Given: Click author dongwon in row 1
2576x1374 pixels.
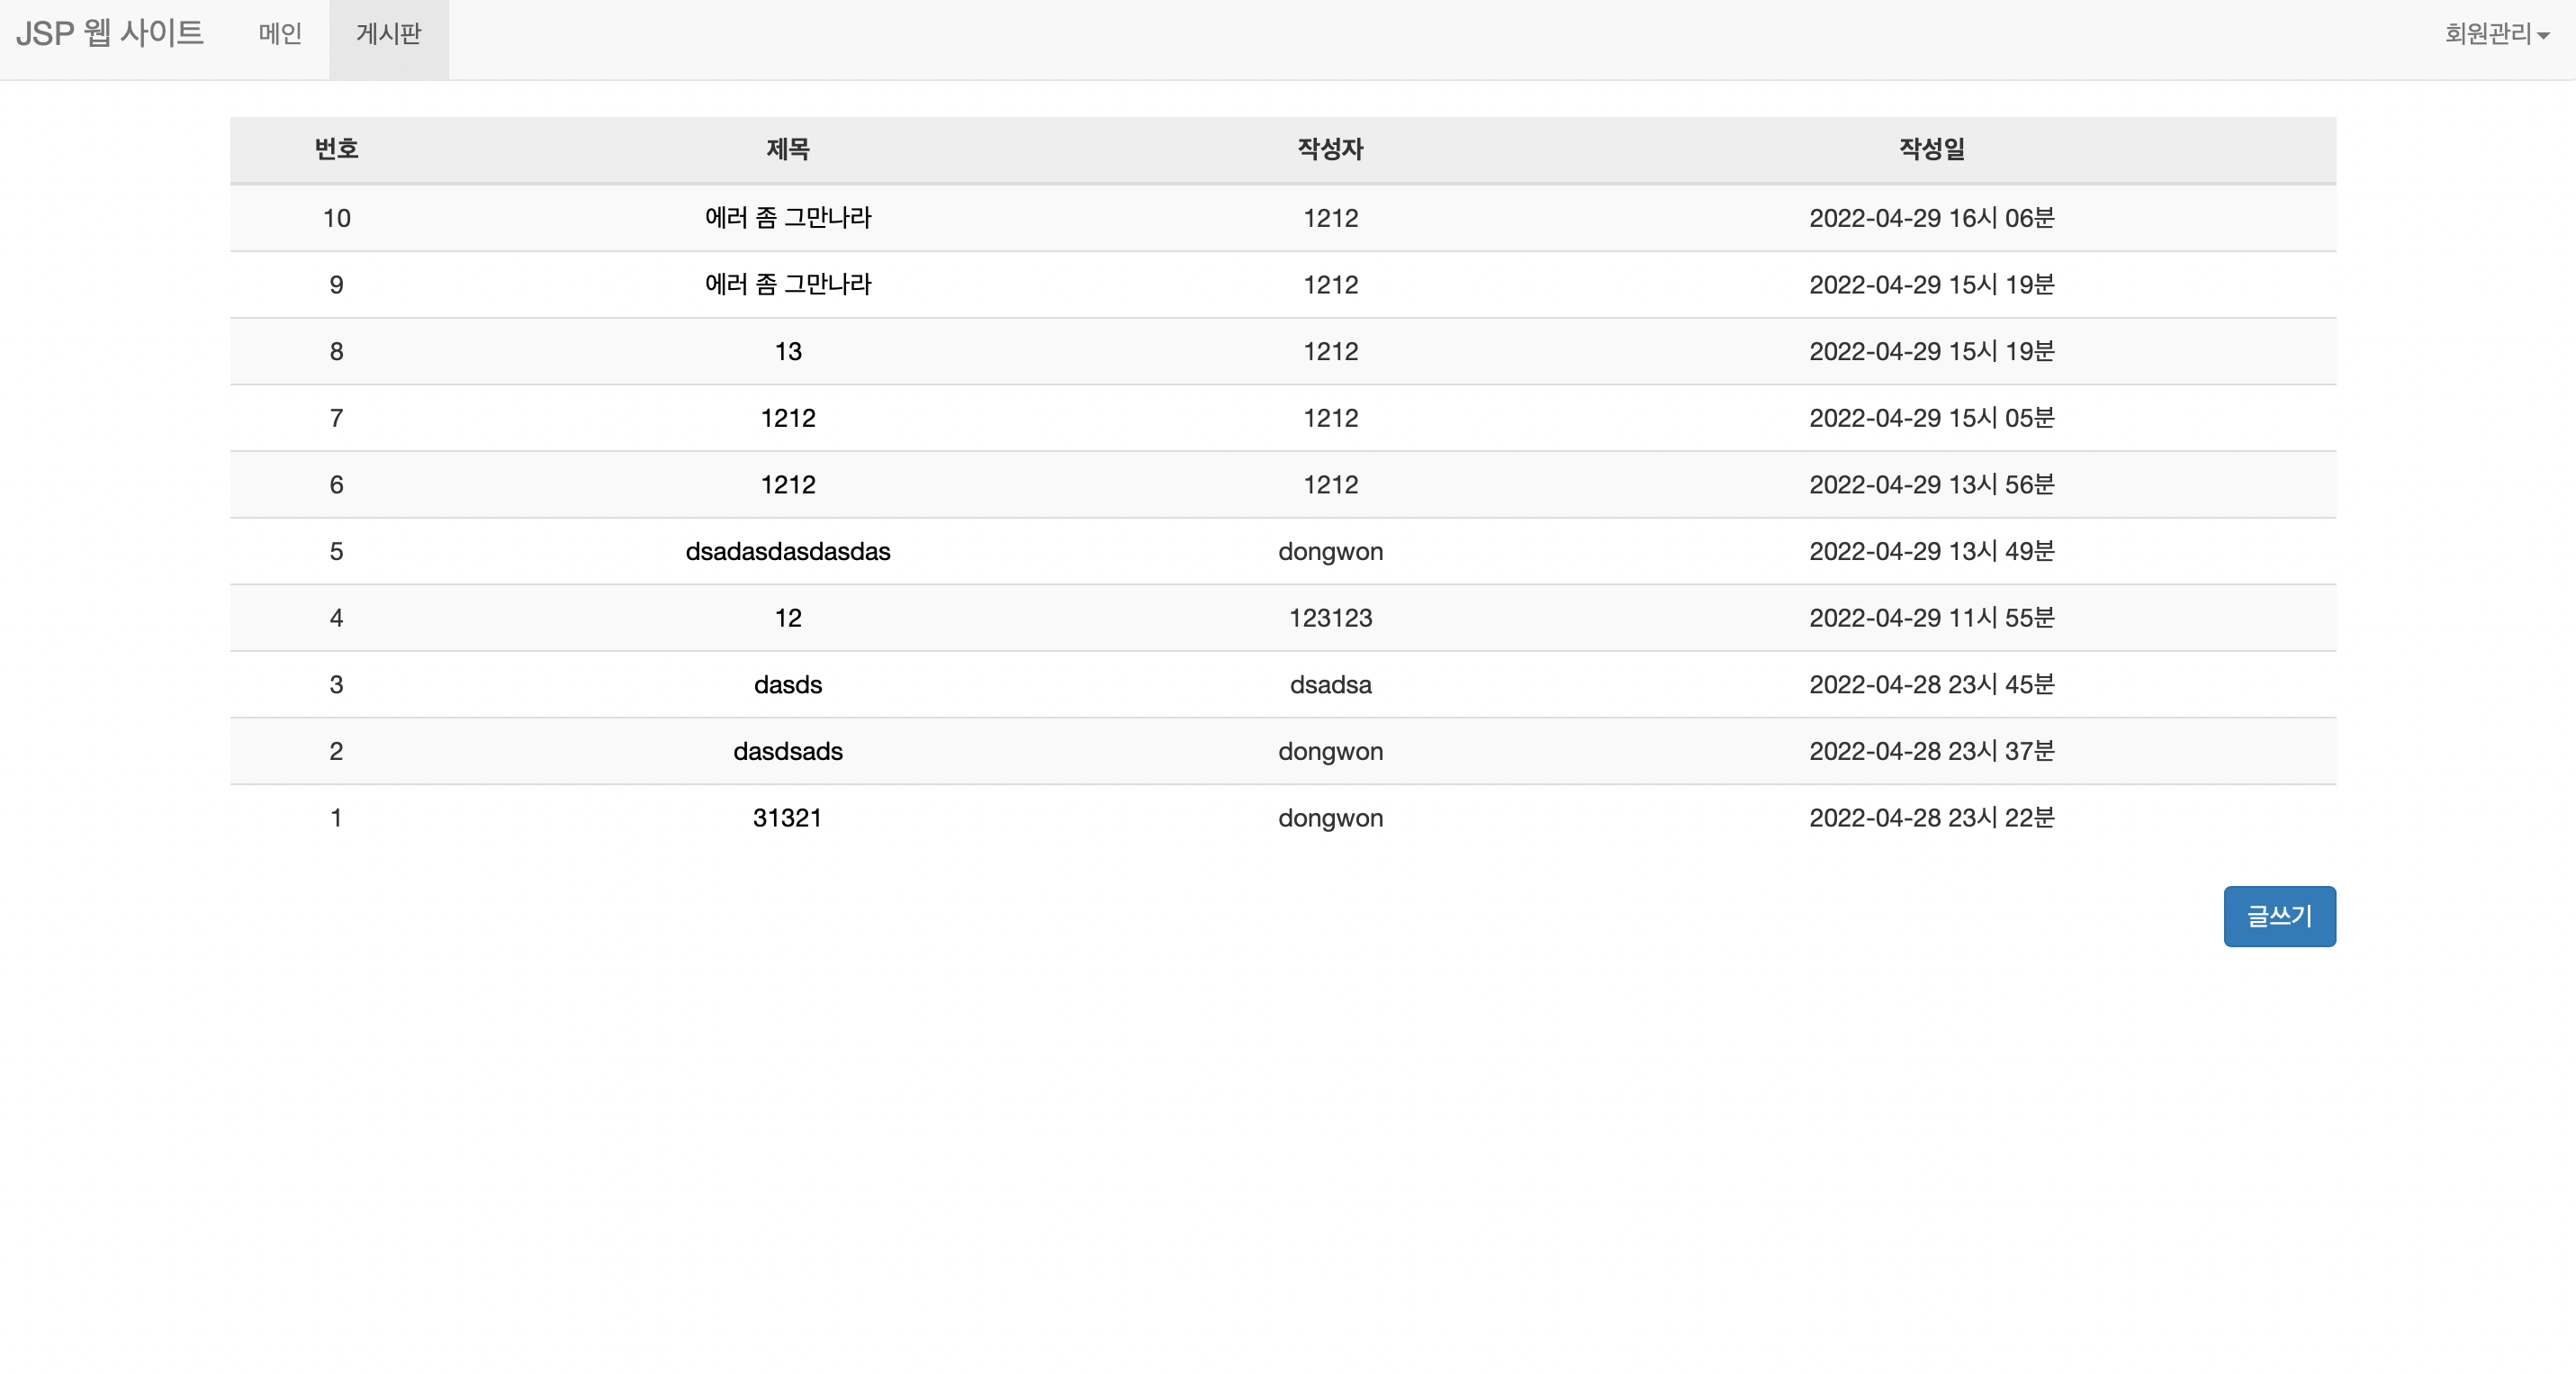Looking at the screenshot, I should point(1330,819).
